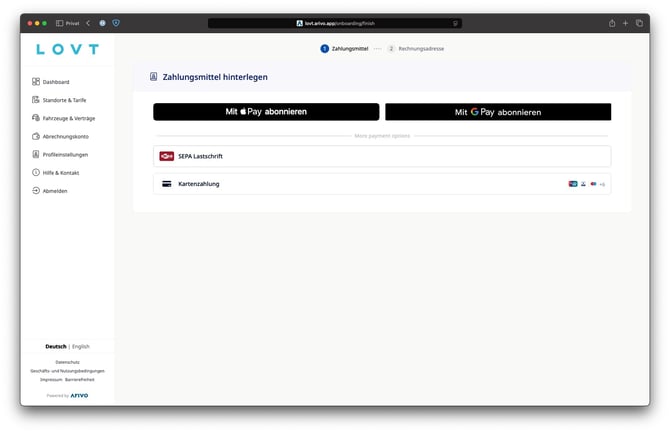The image size is (670, 433).
Task: Click the Fahrzeuge & Verträge car icon
Action: tap(36, 118)
